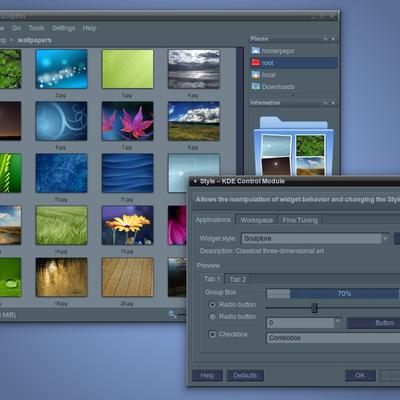Image resolution: width=400 pixels, height=400 pixels.
Task: Click the spin box field showing 0
Action: [x=300, y=323]
